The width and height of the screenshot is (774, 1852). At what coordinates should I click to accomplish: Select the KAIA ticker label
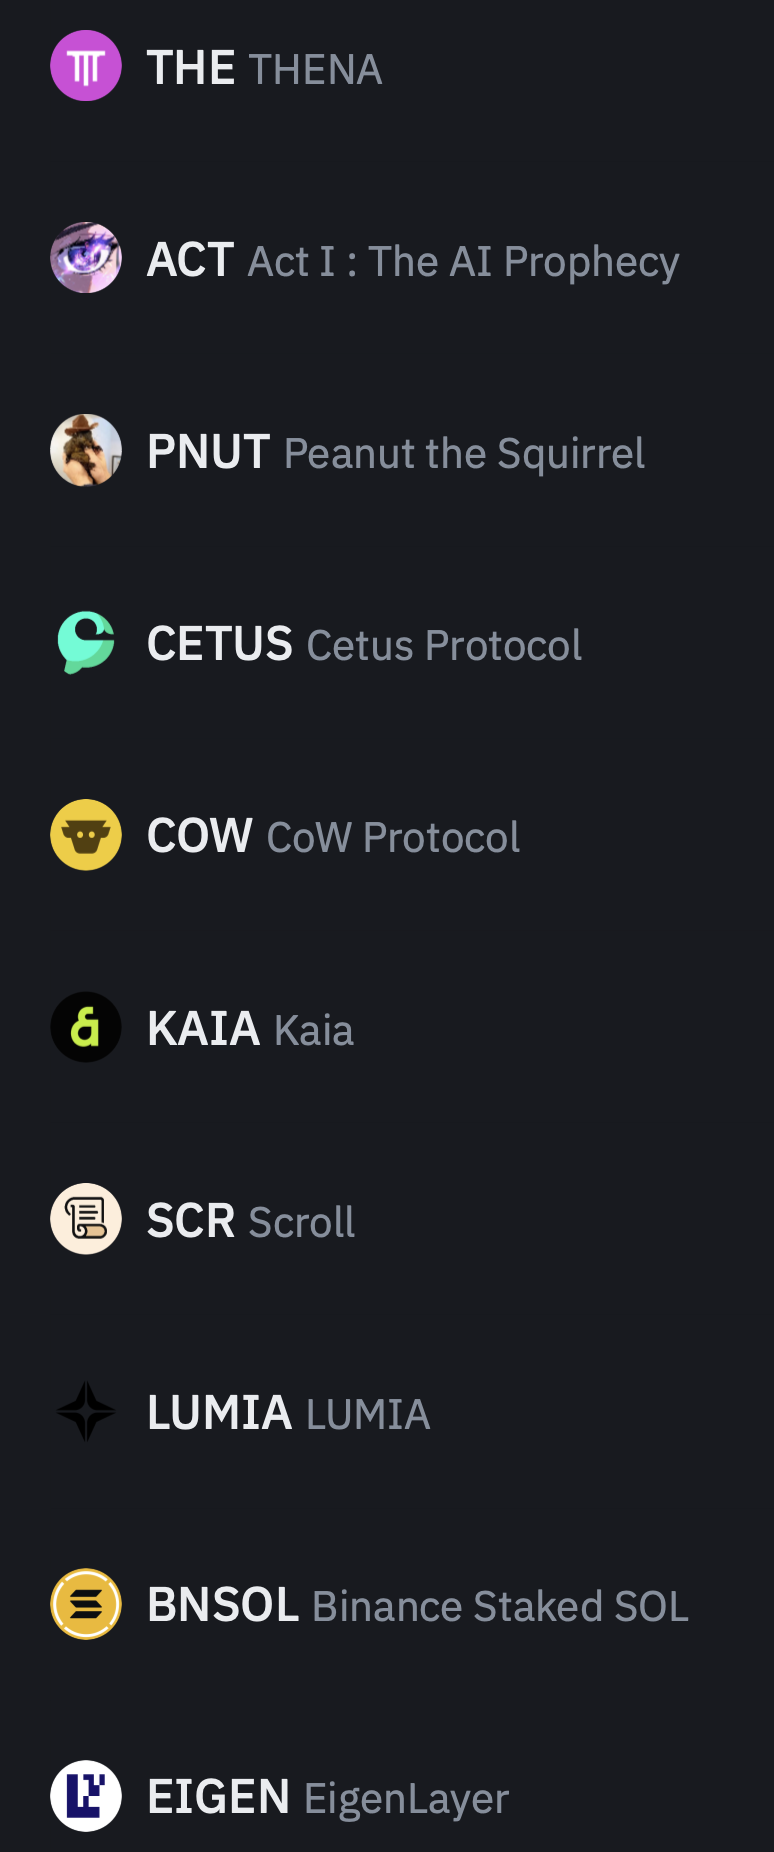[203, 1029]
